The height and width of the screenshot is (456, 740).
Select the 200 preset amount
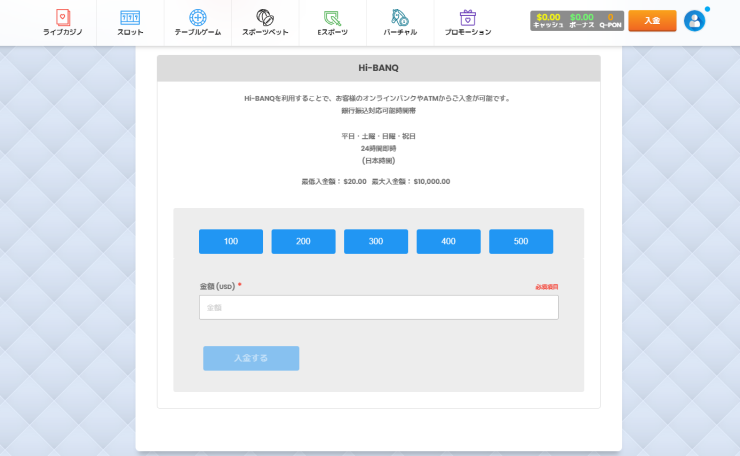tap(303, 241)
